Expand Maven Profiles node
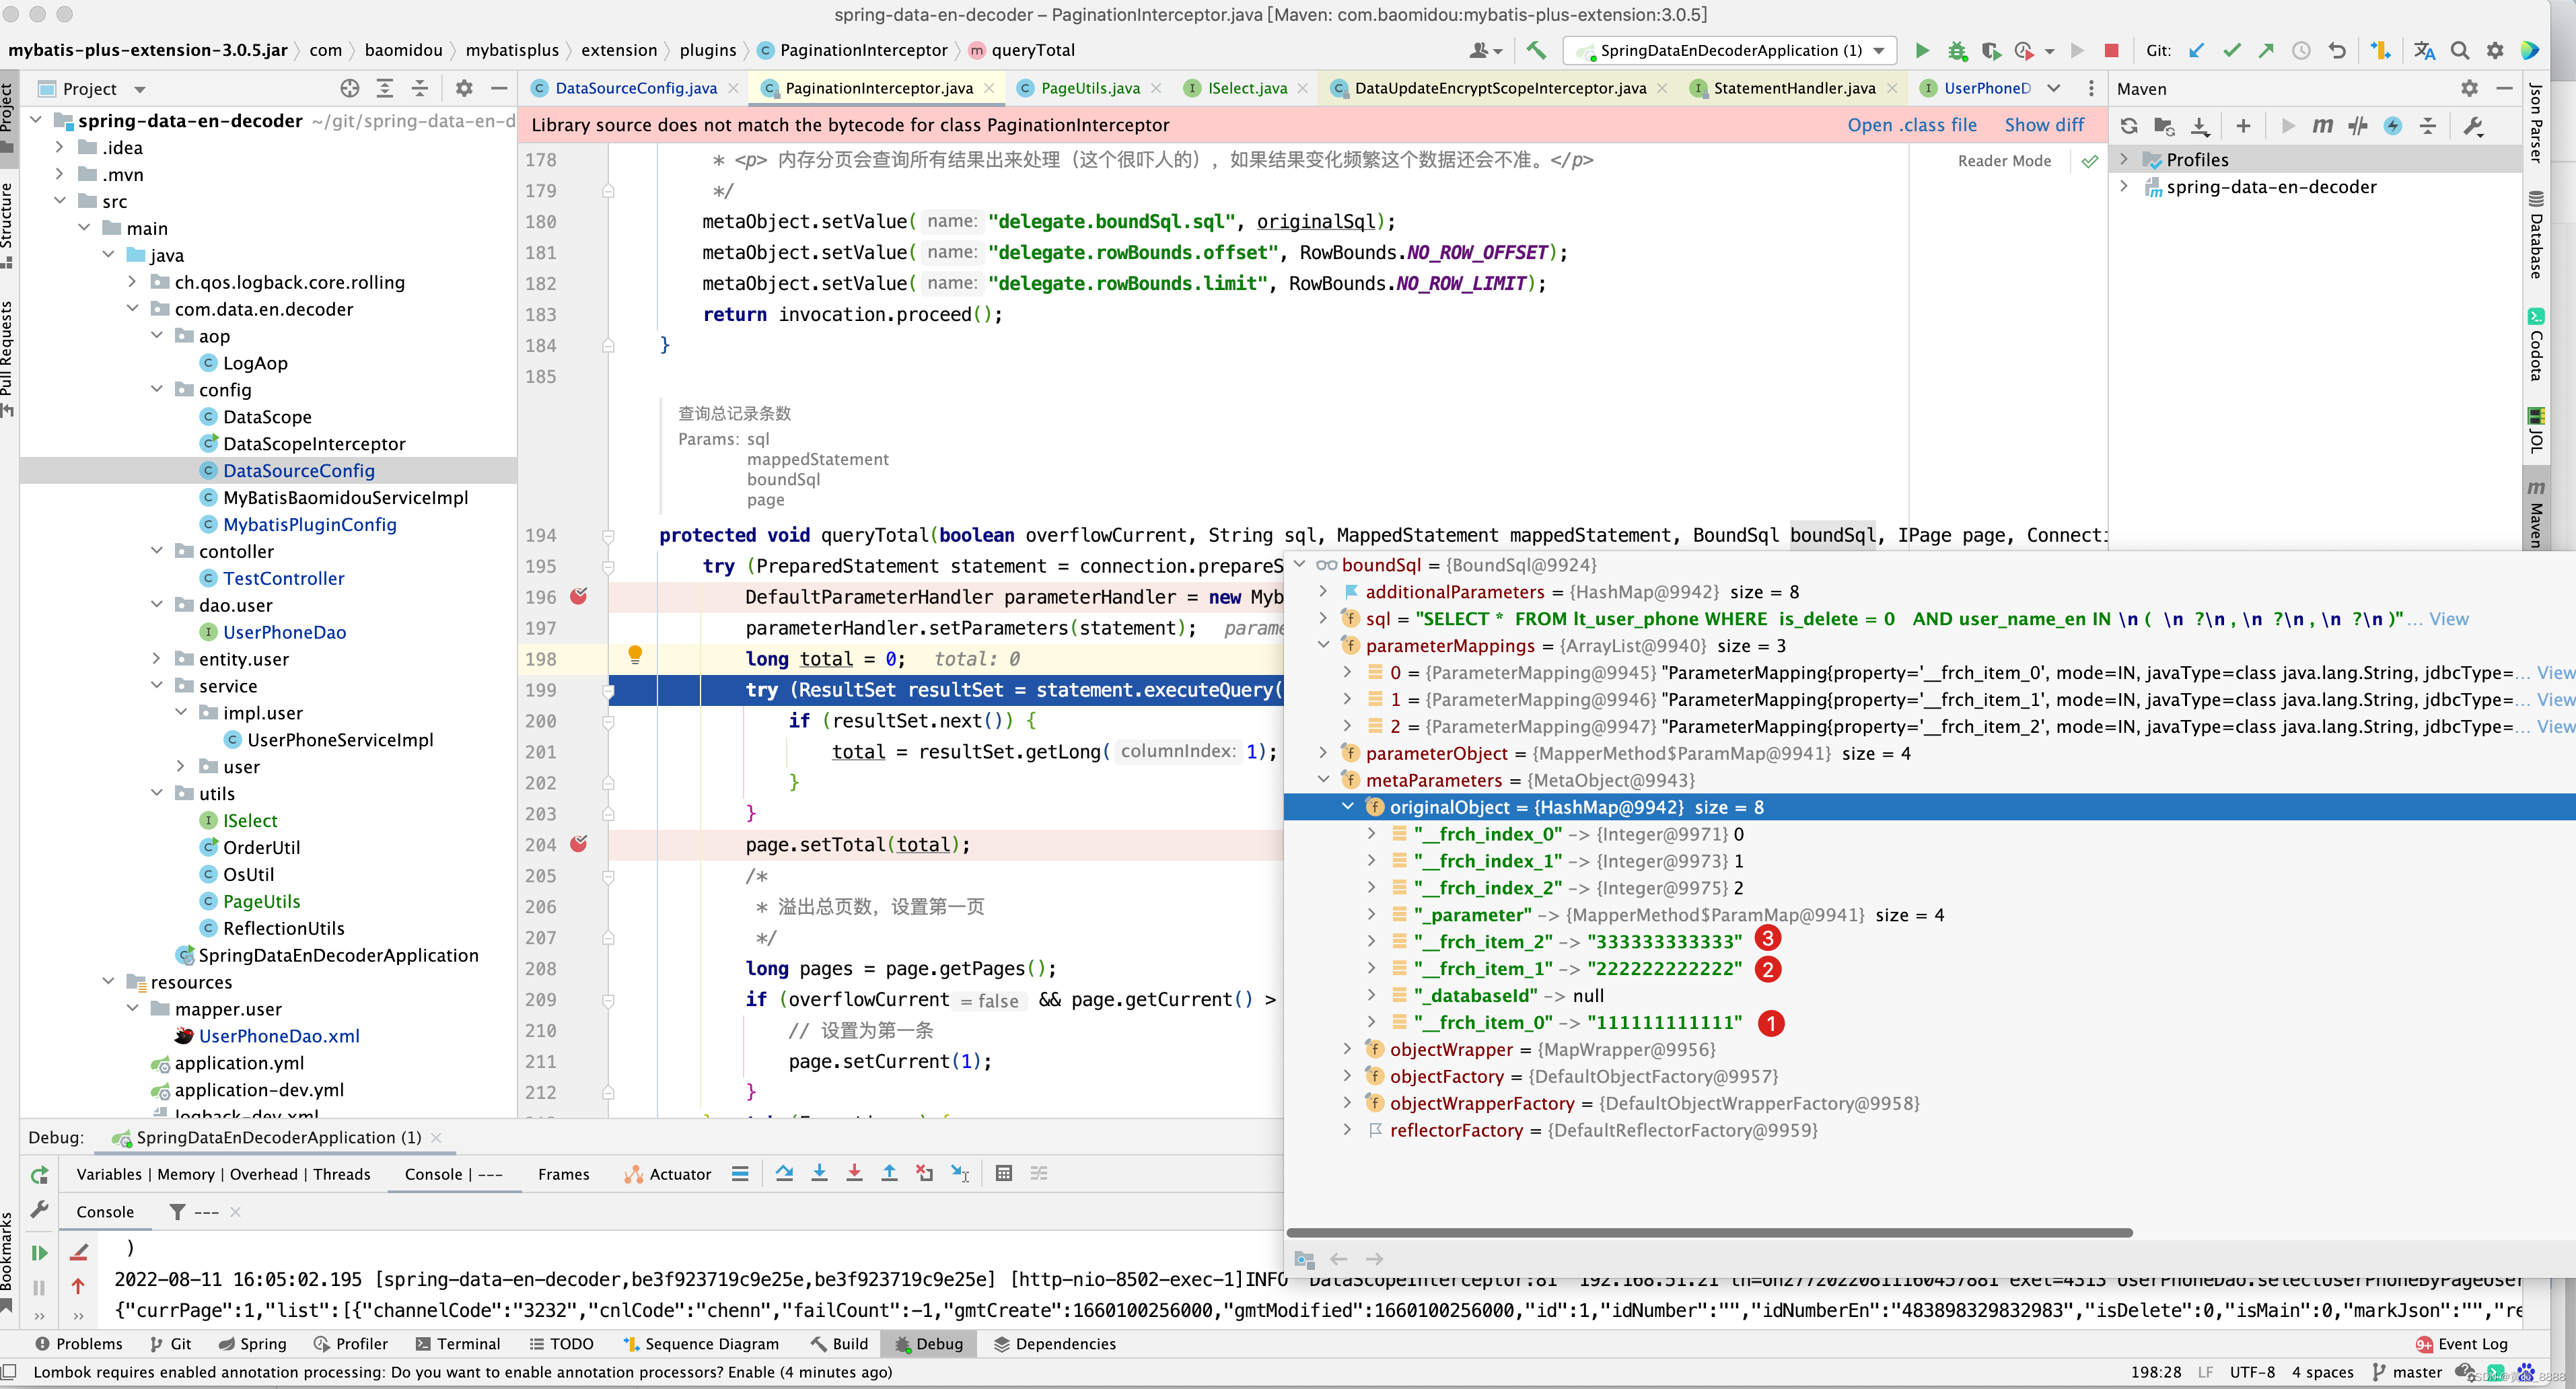Viewport: 2576px width, 1389px height. [2124, 159]
